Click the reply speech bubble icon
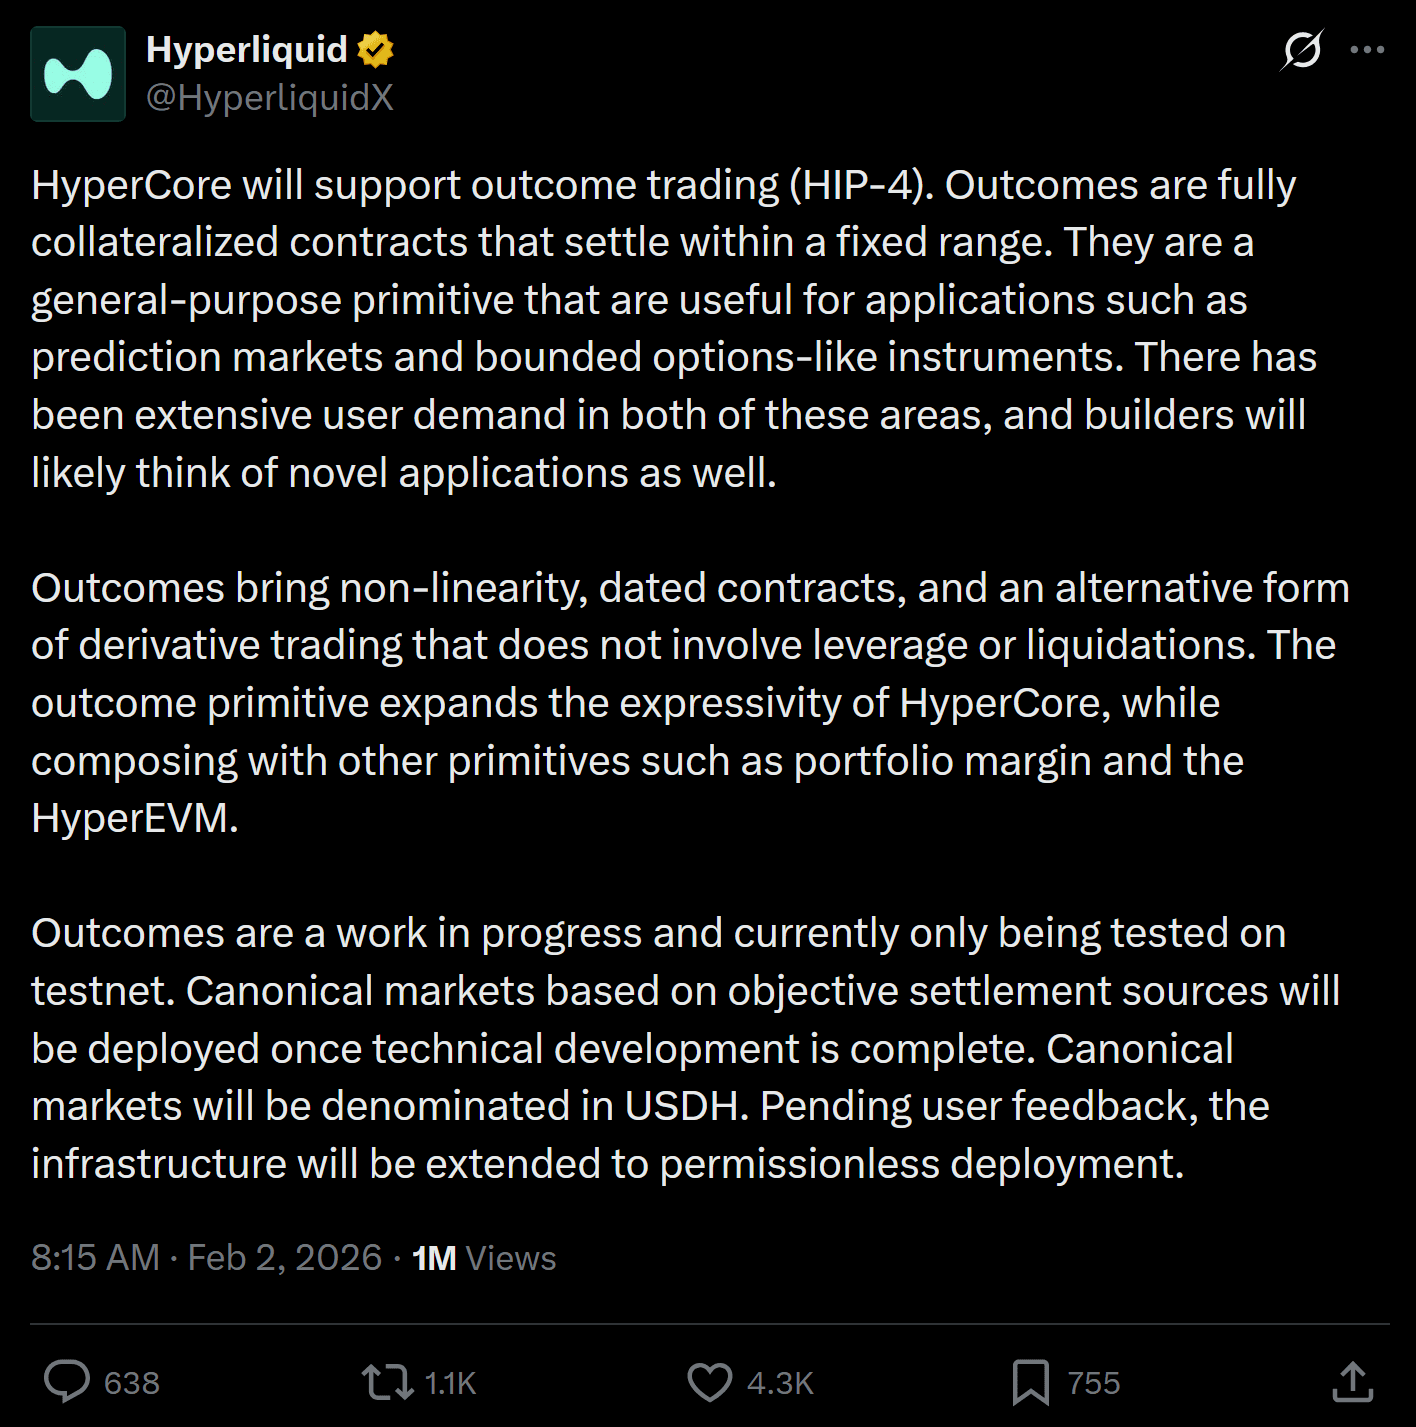 point(67,1382)
